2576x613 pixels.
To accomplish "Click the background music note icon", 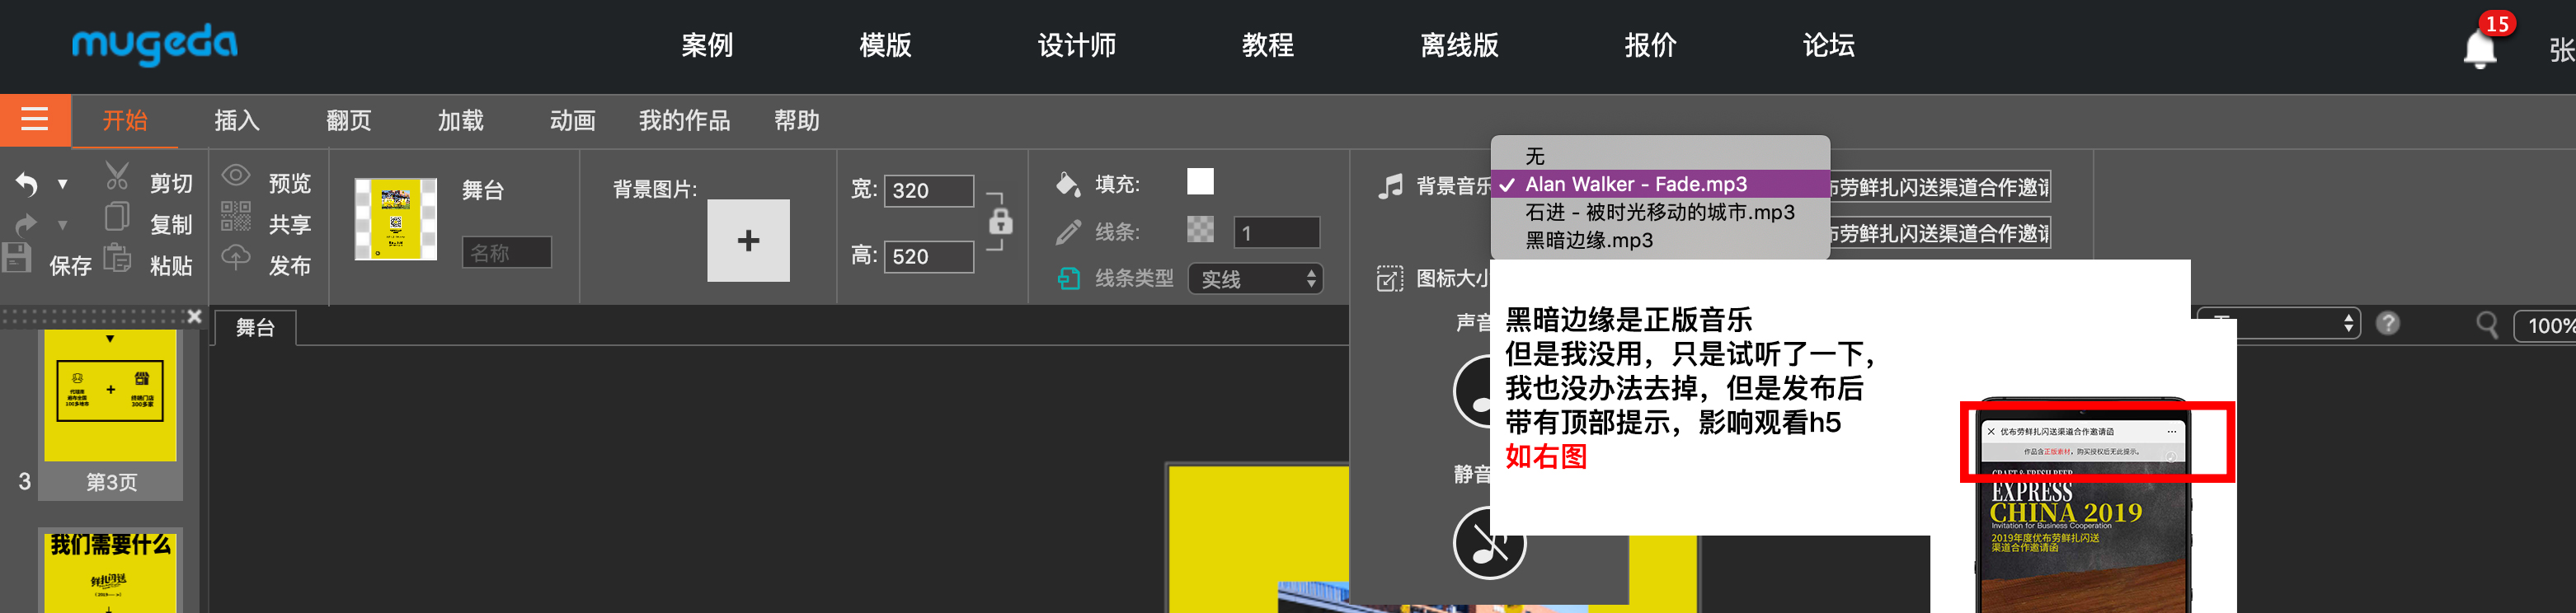I will (1390, 186).
